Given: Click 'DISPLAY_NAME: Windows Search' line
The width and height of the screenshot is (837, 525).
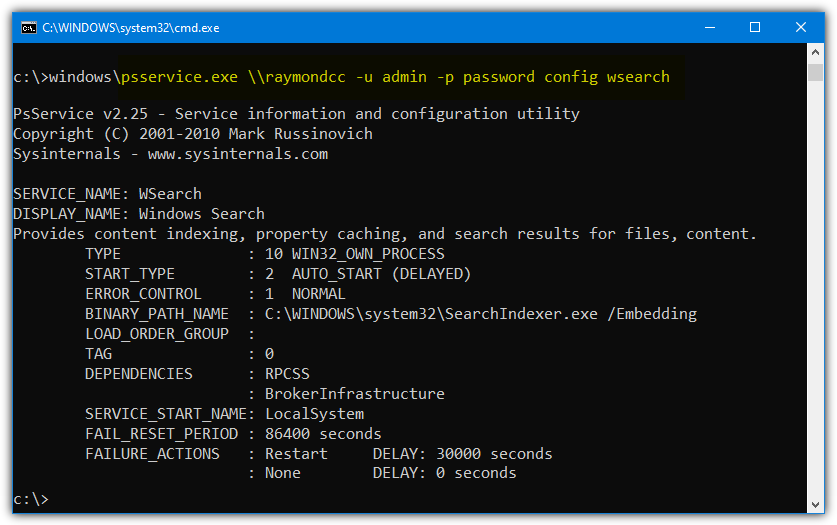Looking at the screenshot, I should (139, 214).
